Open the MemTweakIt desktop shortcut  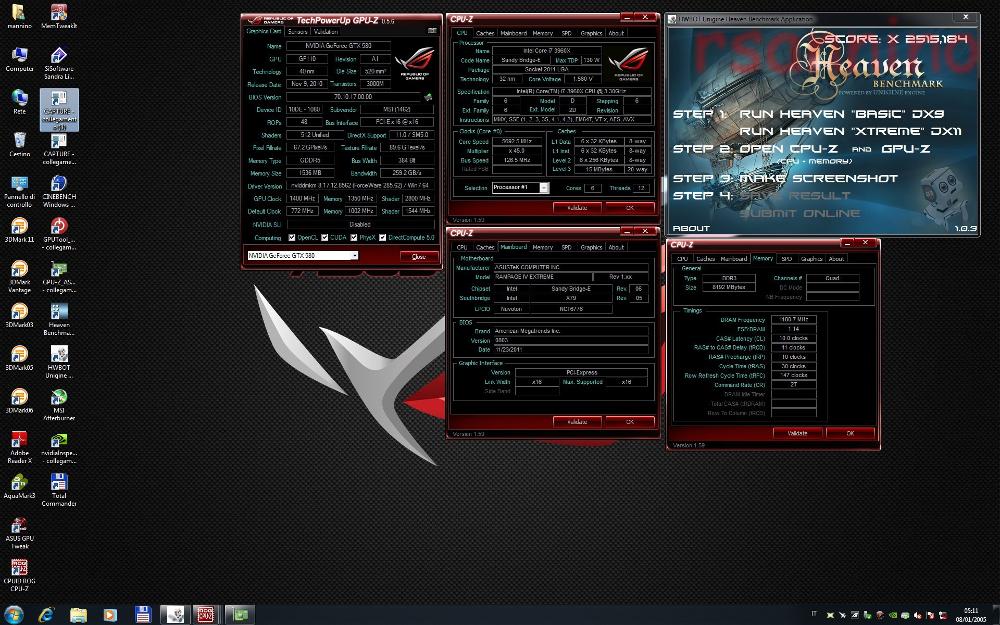pos(59,16)
